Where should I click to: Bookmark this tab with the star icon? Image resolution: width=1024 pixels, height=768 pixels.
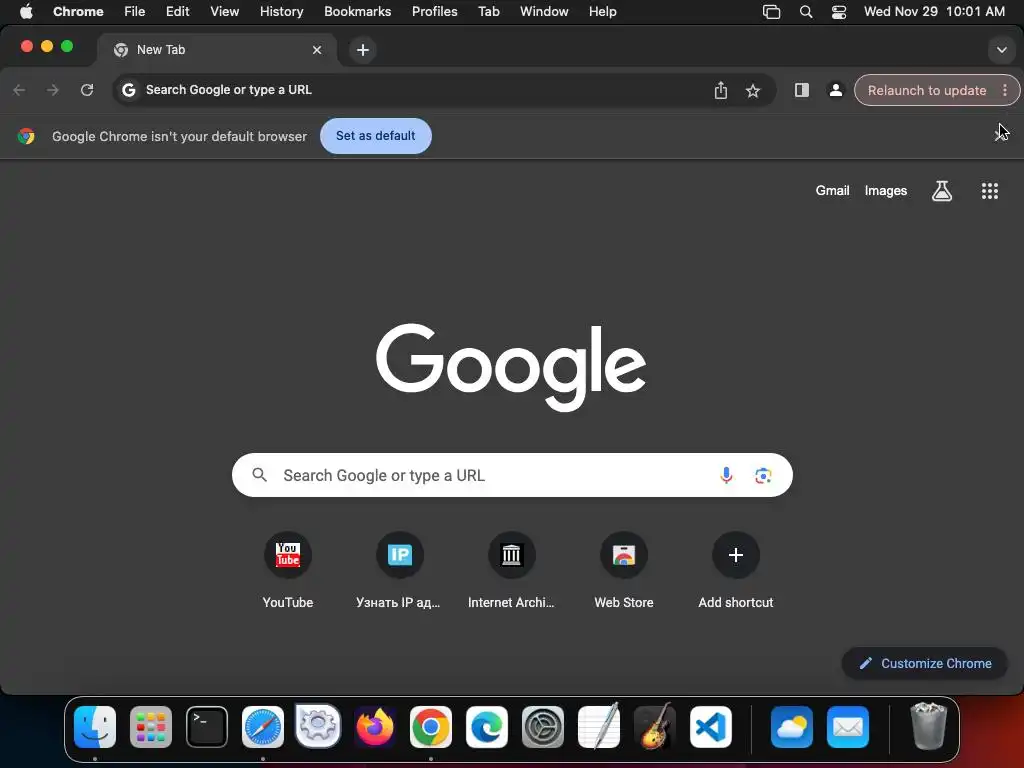[x=753, y=90]
